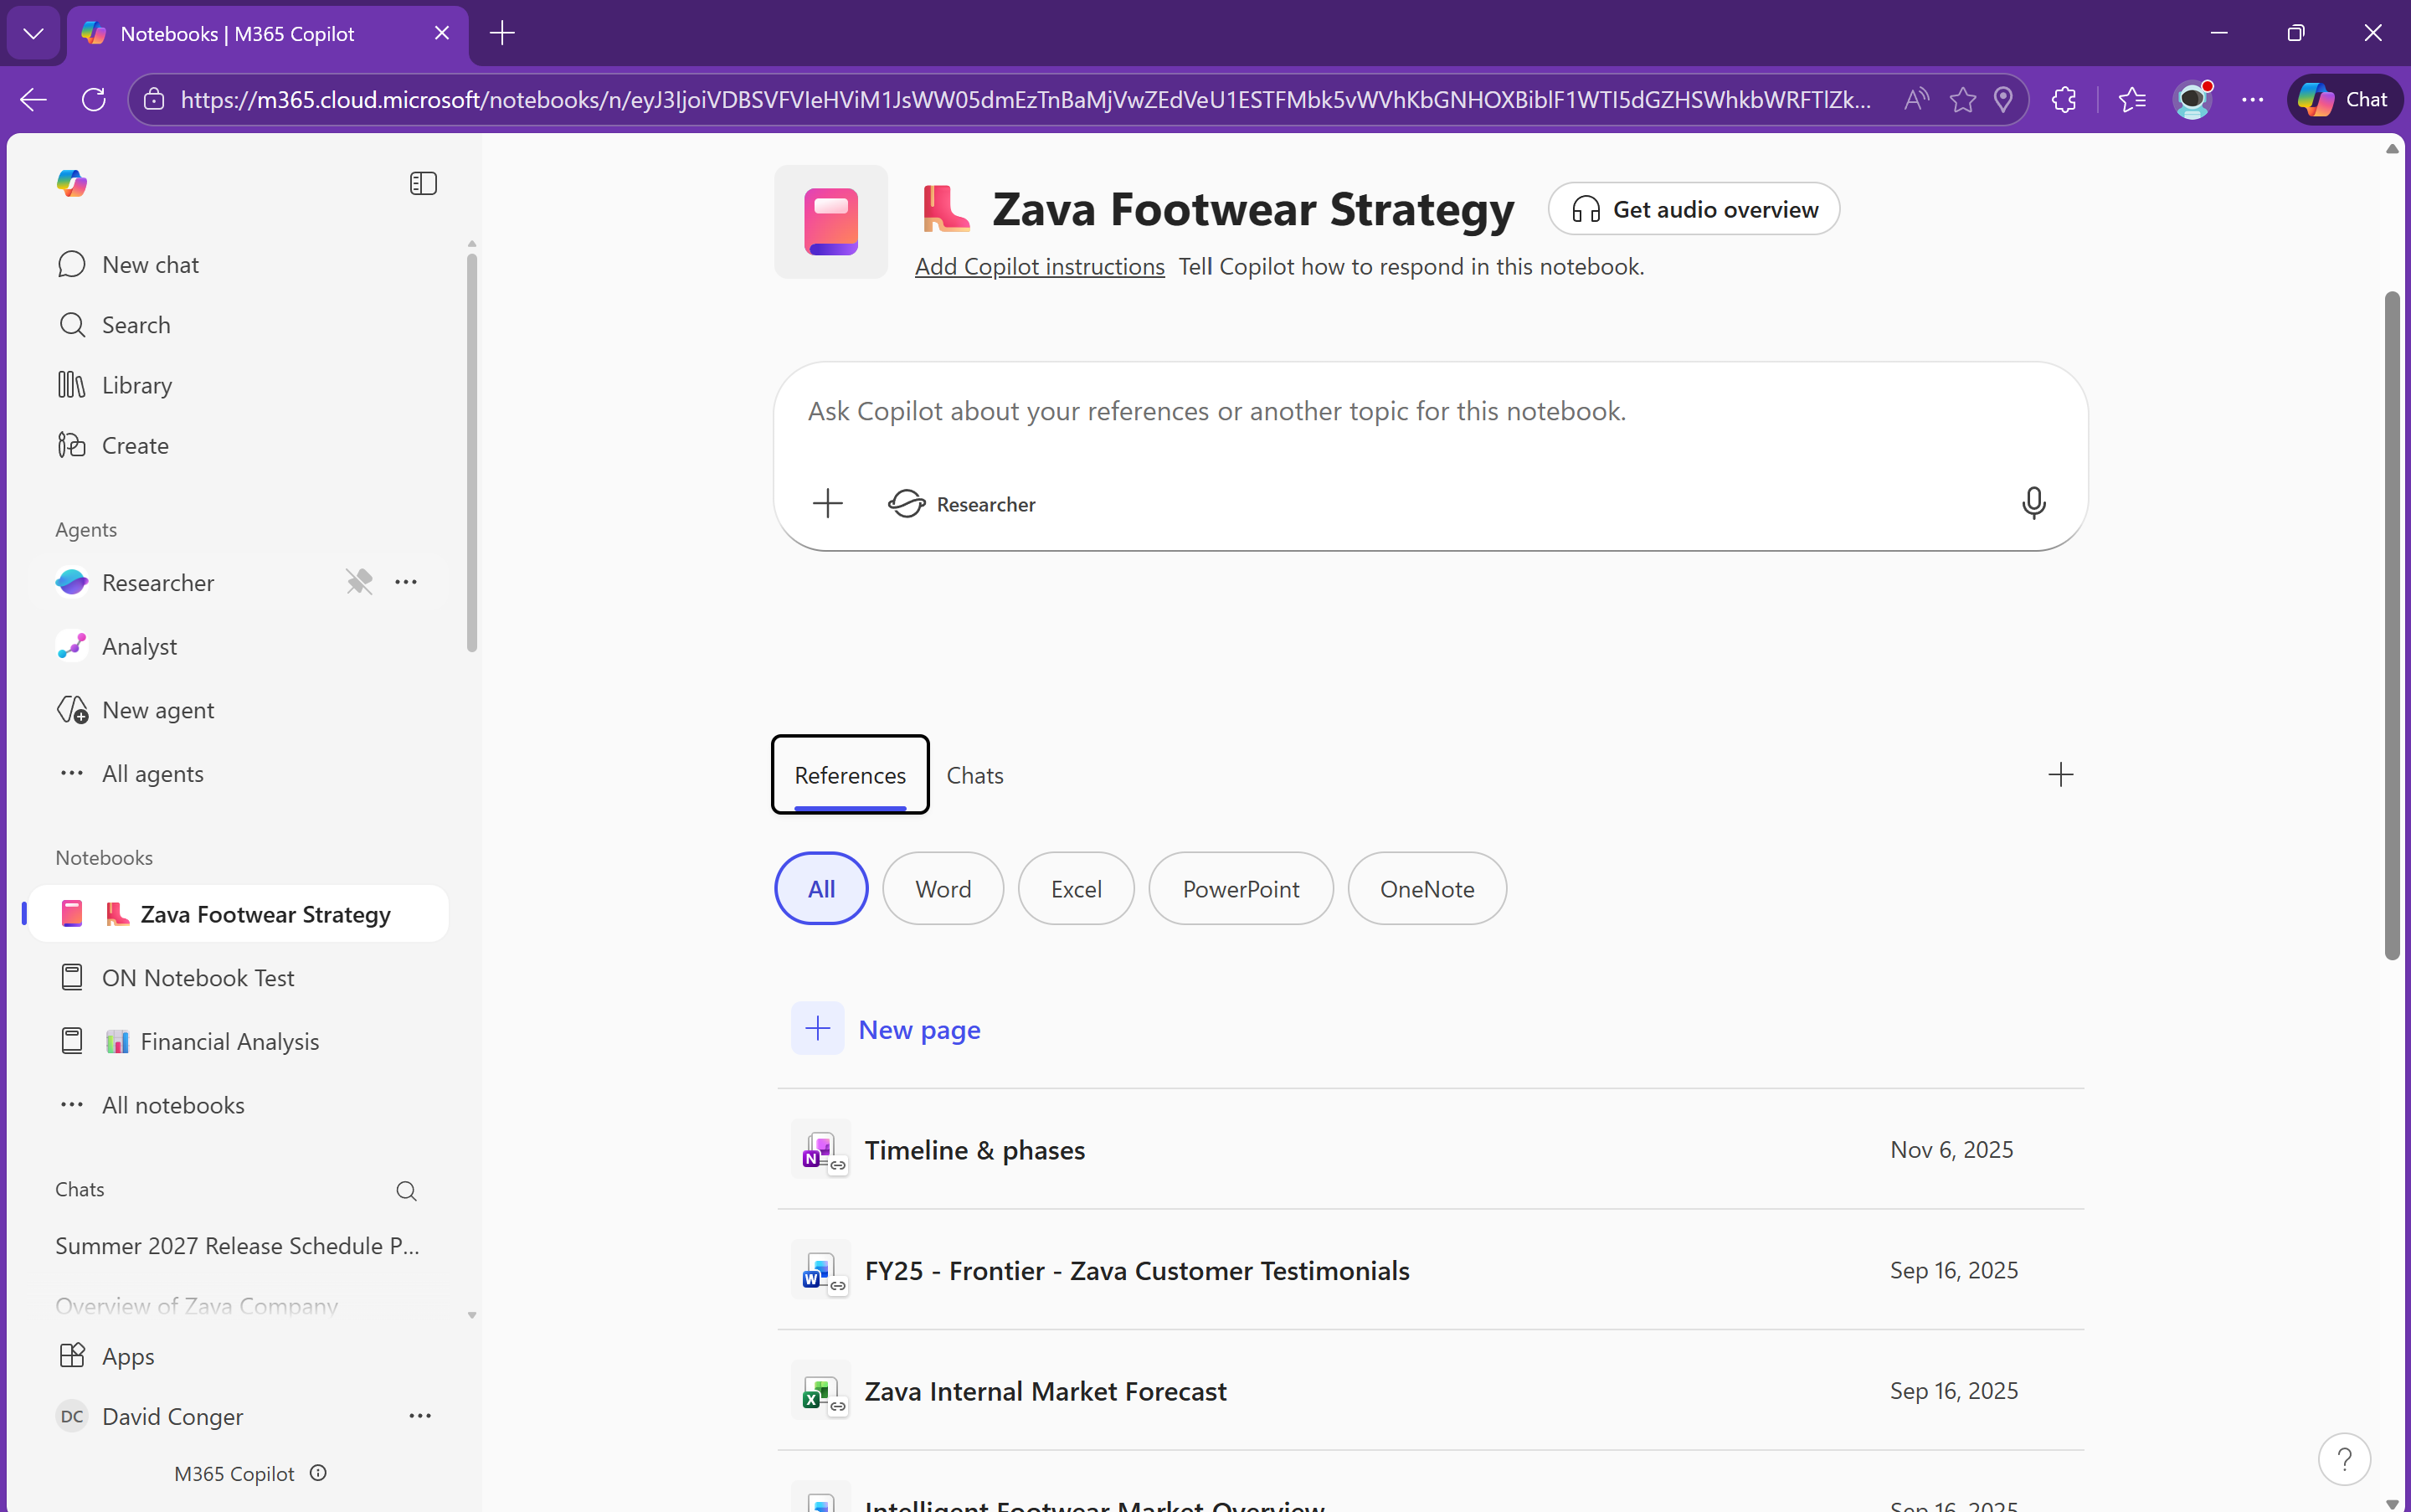Open Summer 2027 Release Schedule chat
The image size is (2411, 1512).
coord(238,1246)
